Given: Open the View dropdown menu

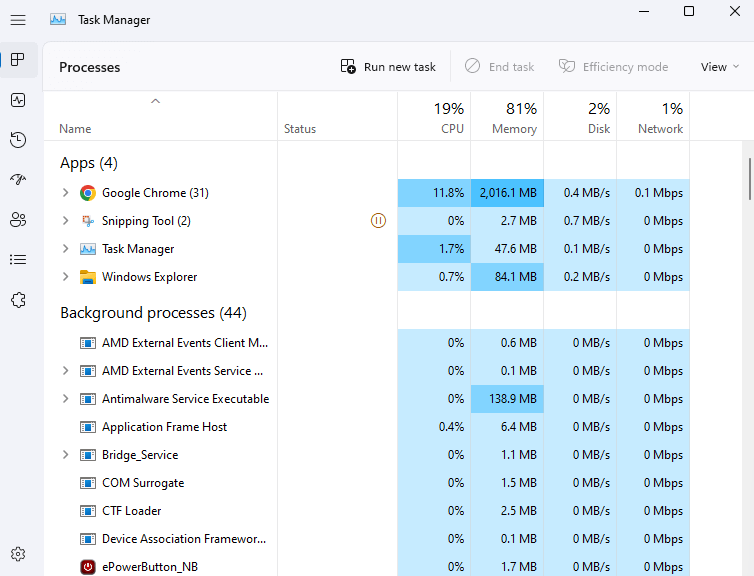Looking at the screenshot, I should coord(720,67).
